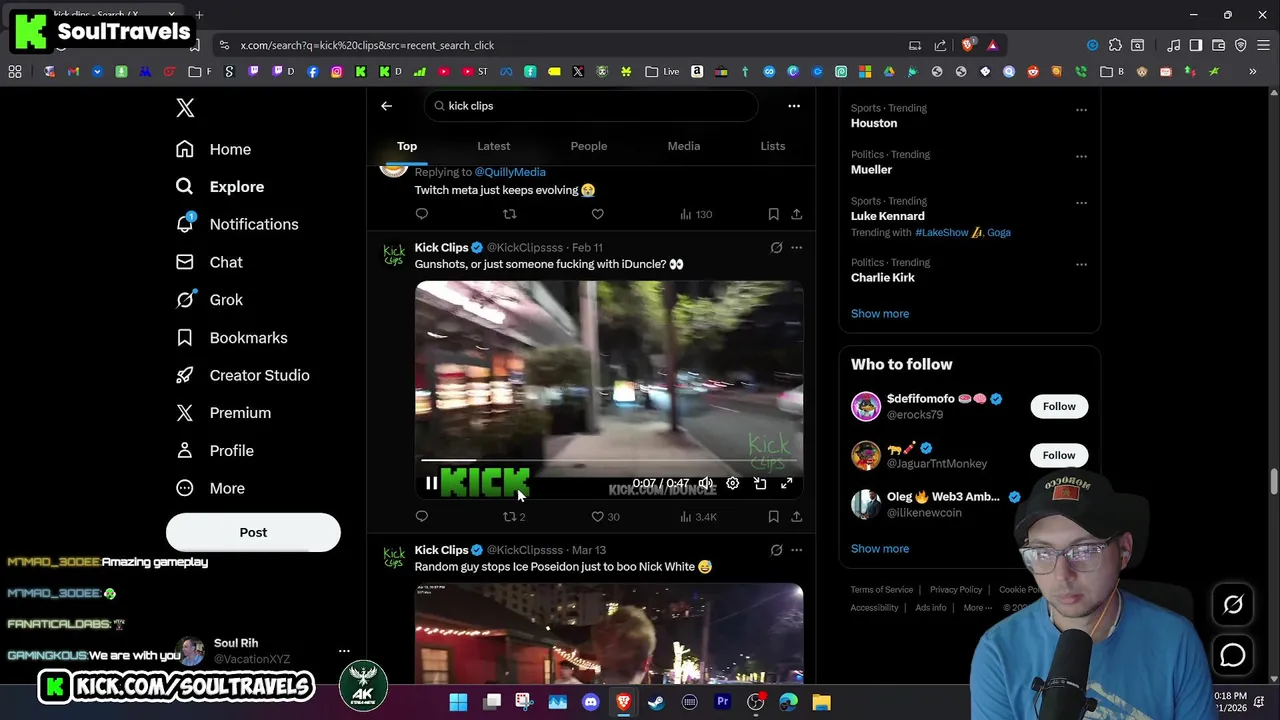The image size is (1280, 720).
Task: Select the Top tab
Action: 407,146
